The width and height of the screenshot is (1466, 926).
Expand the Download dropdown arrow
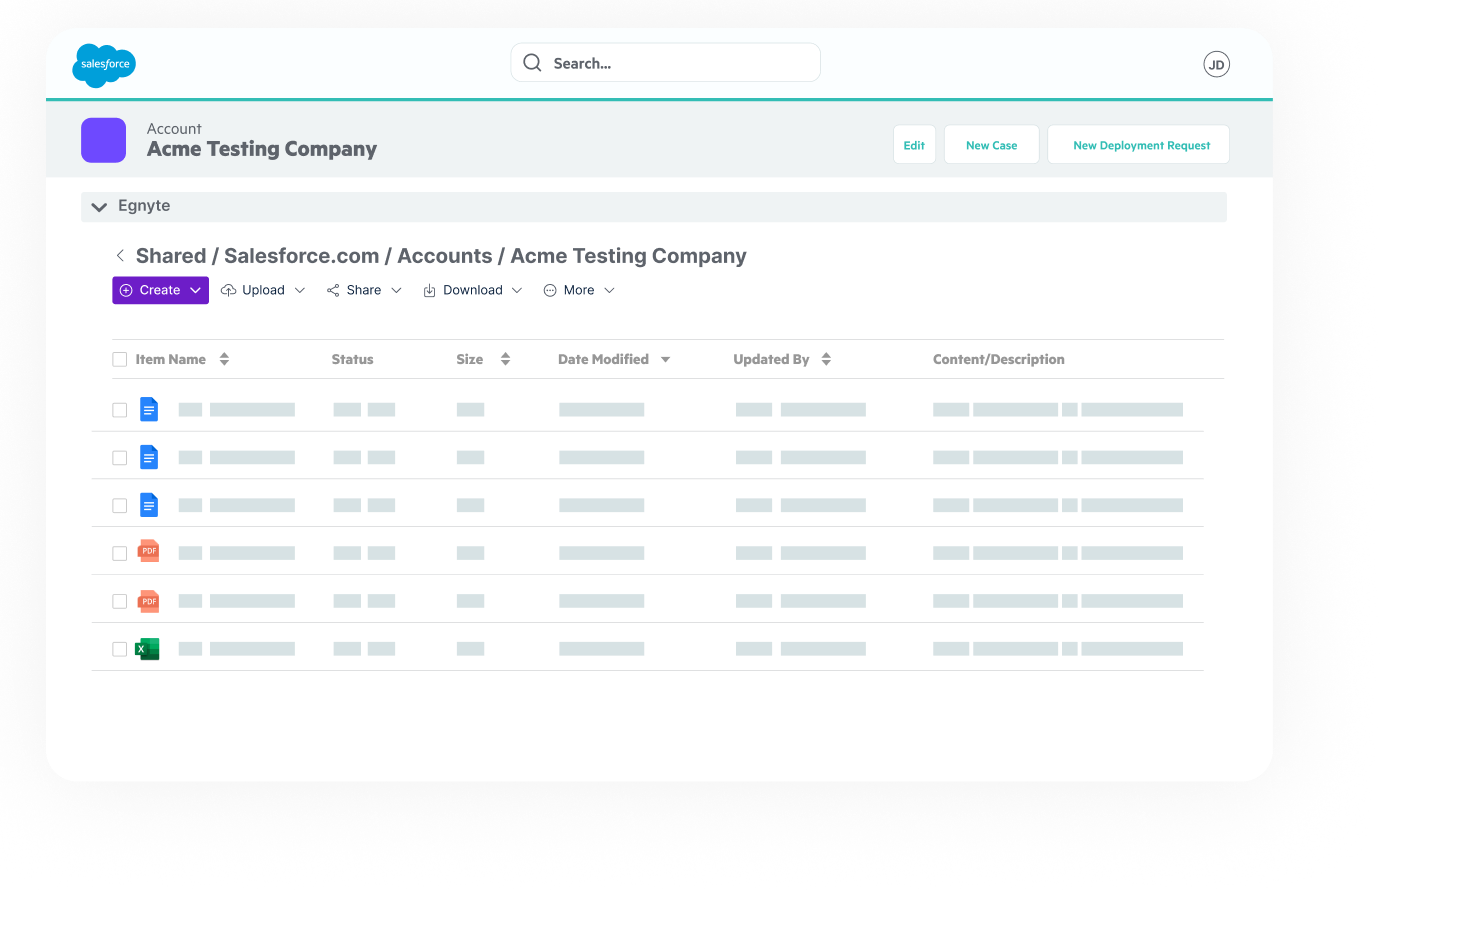pyautogui.click(x=516, y=290)
